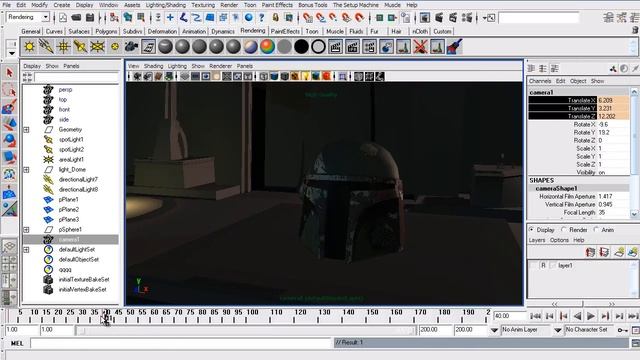The width and height of the screenshot is (640, 360).
Task: Click the current frame field showing 40.00
Action: (x=509, y=316)
